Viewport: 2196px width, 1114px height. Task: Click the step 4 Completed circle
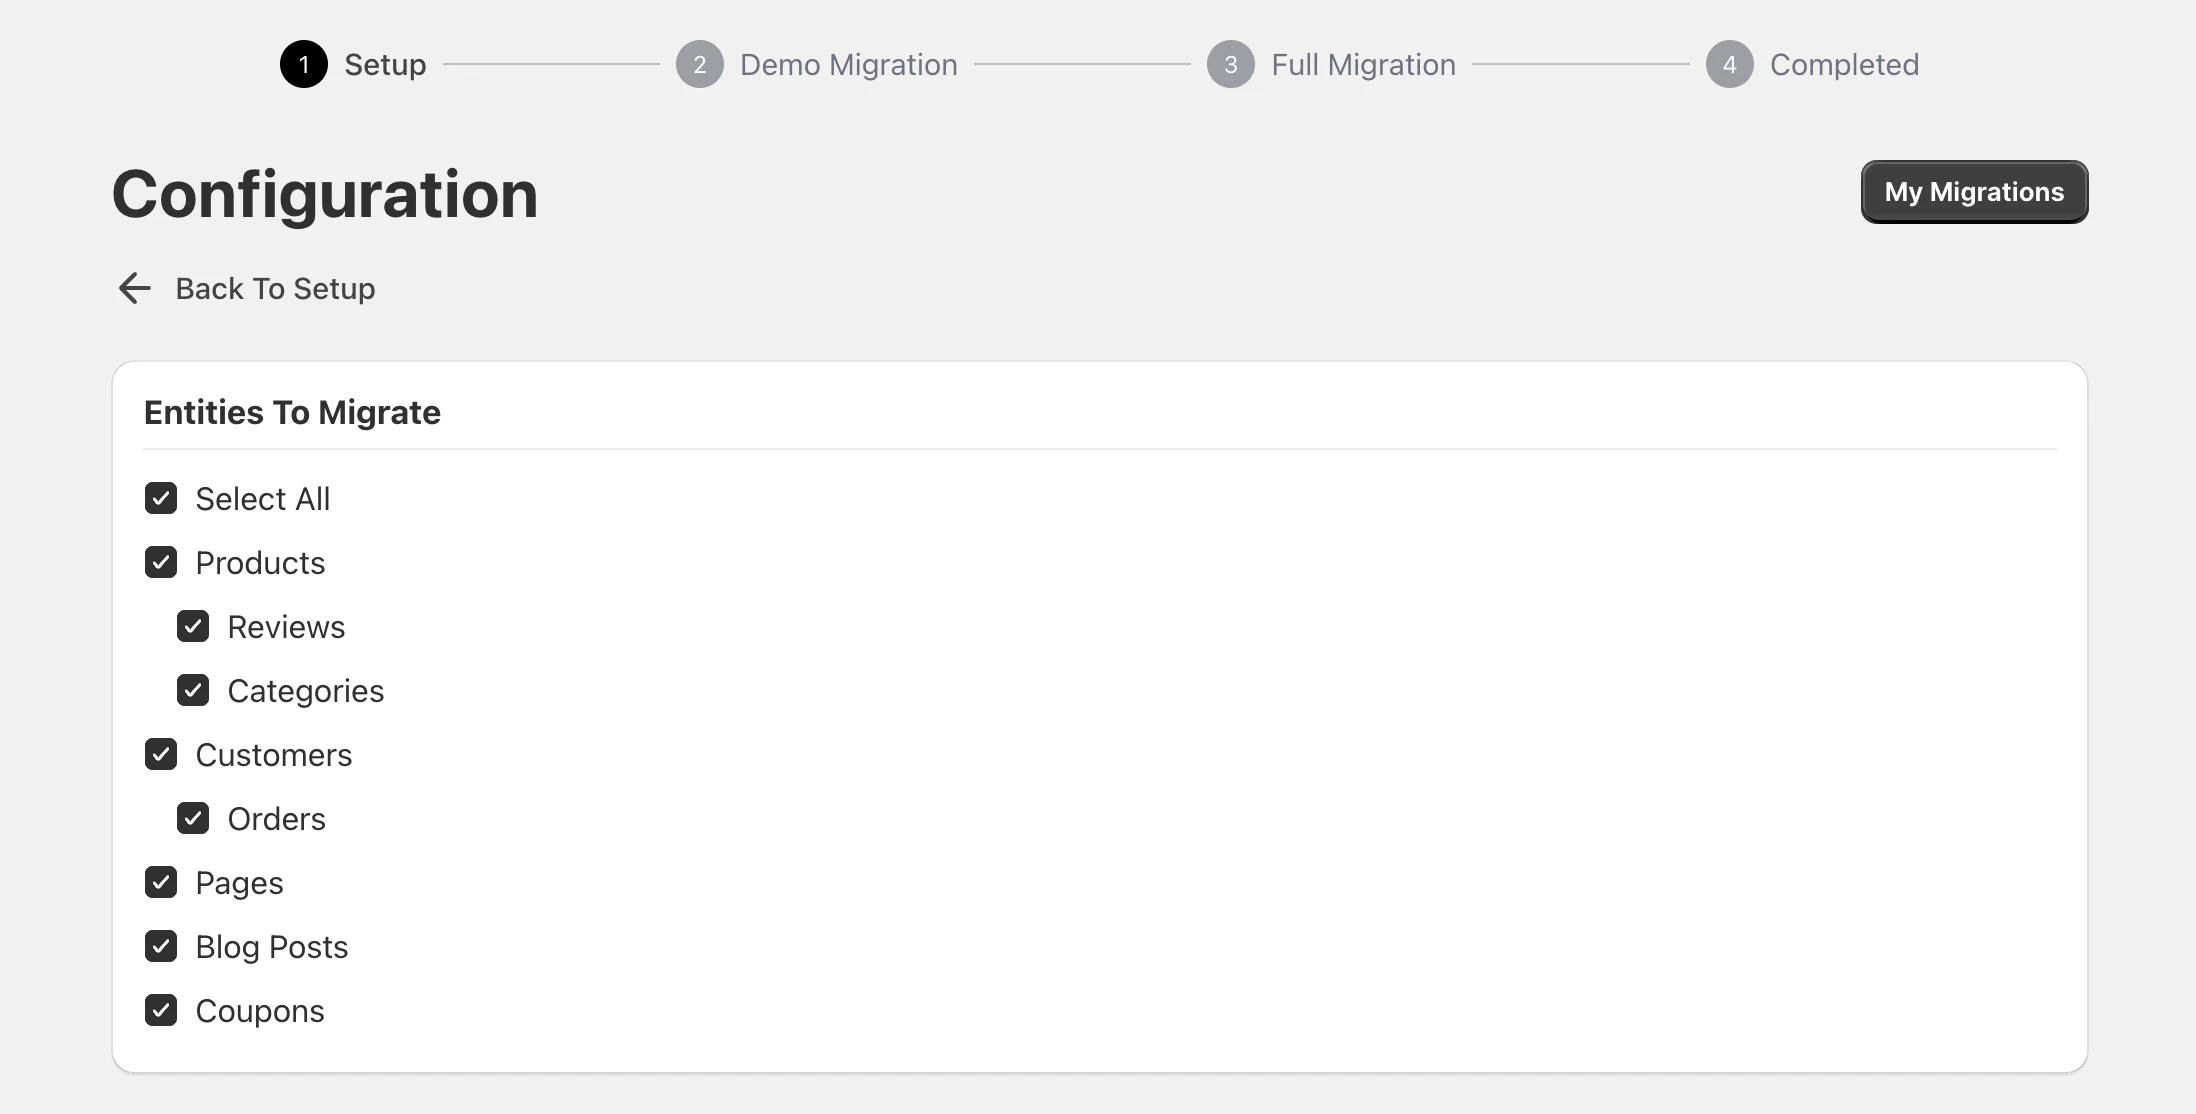point(1730,64)
